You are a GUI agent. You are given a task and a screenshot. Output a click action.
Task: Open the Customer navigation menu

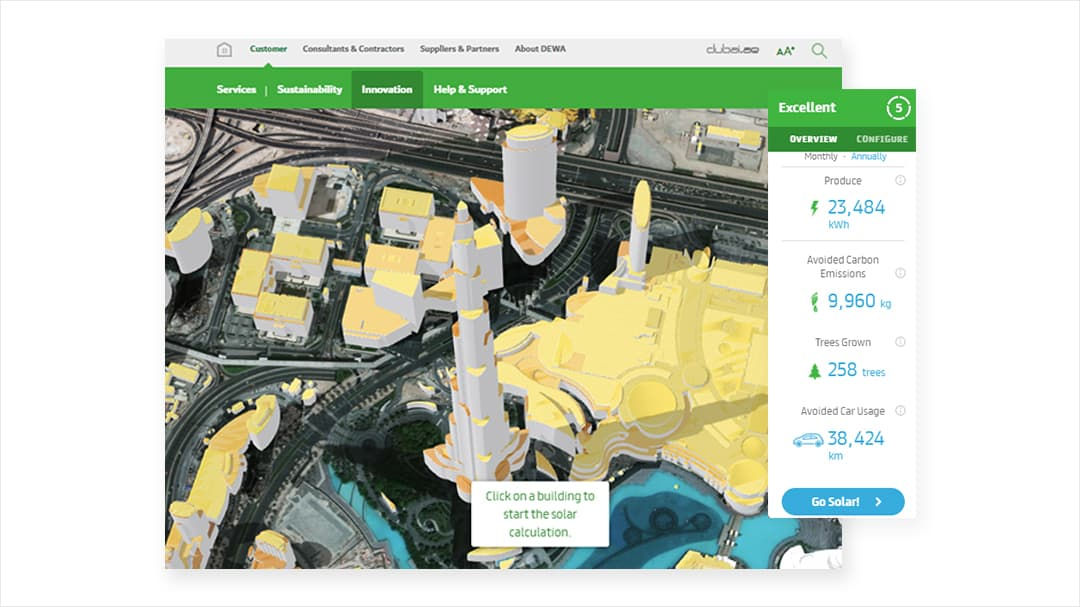tap(267, 47)
